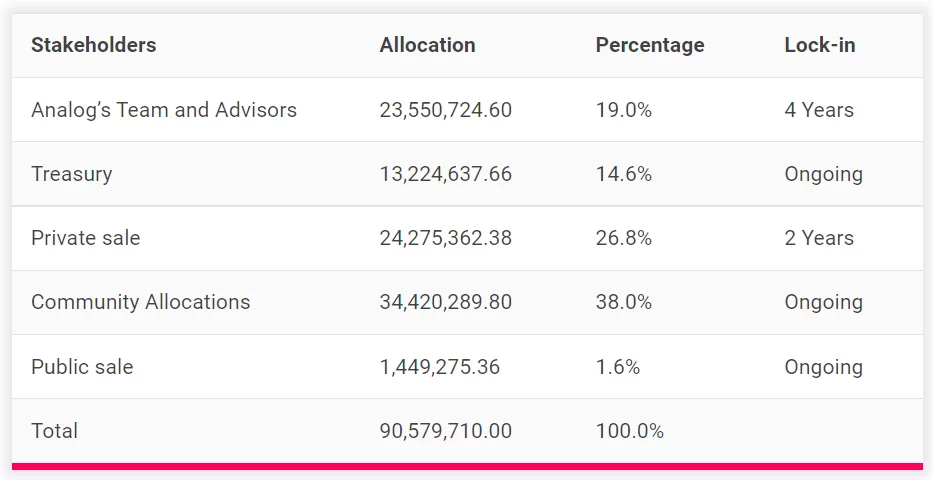The height and width of the screenshot is (480, 933).
Task: Click the Allocation column header
Action: tap(427, 45)
